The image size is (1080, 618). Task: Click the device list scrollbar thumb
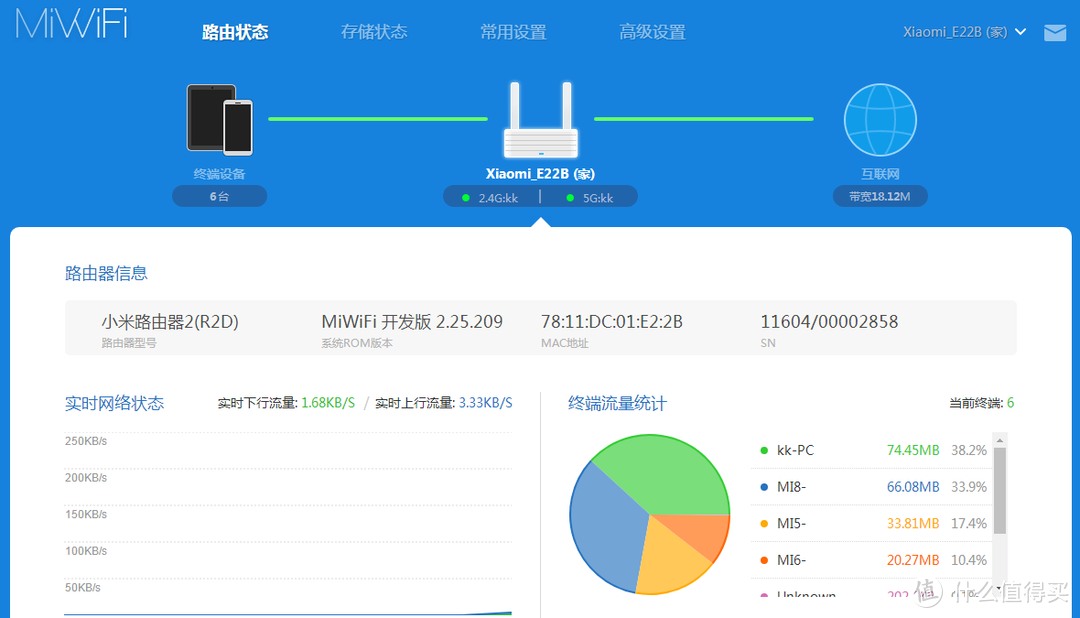coord(999,491)
